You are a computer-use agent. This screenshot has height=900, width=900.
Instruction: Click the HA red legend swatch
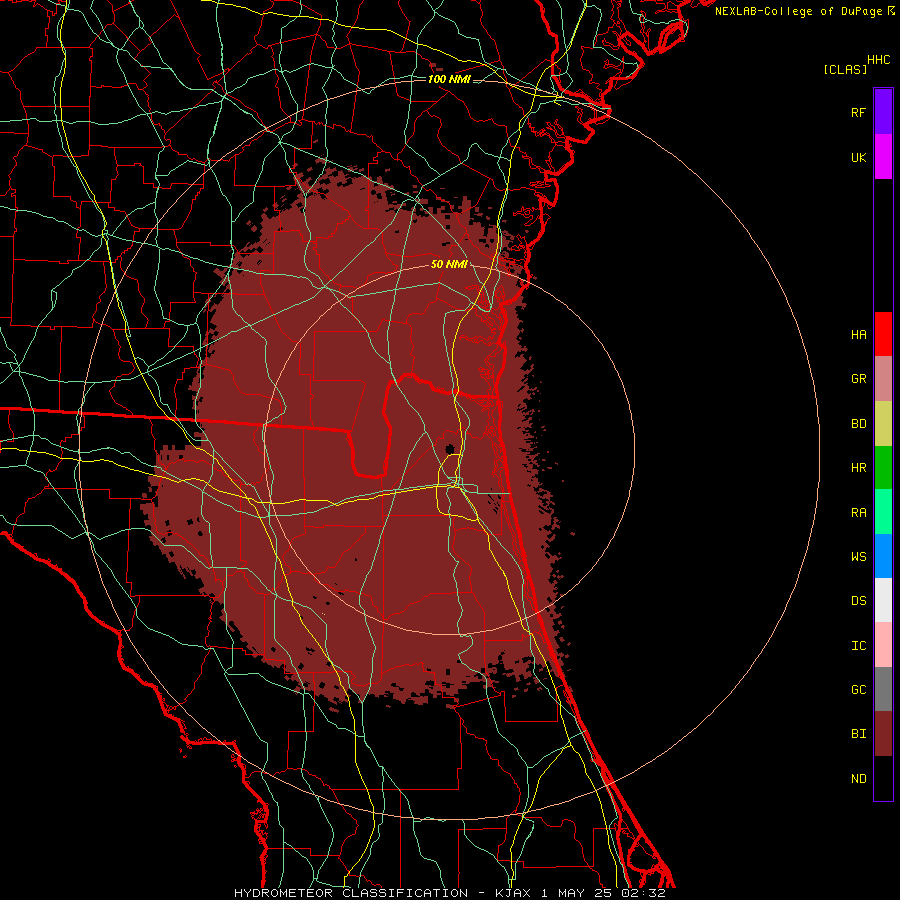(x=883, y=334)
